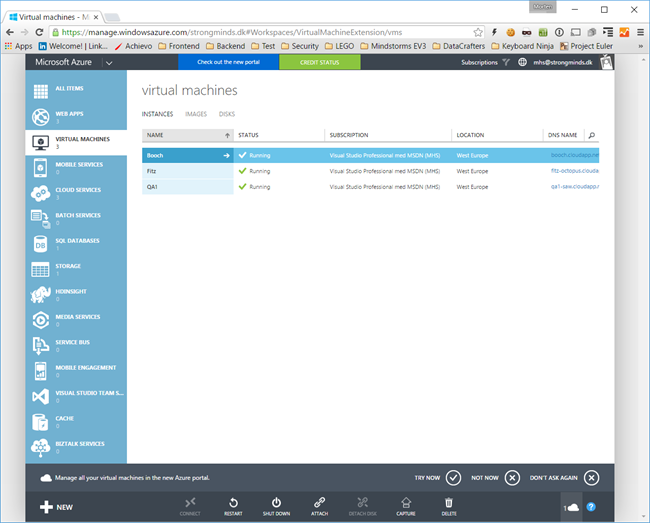Open the qa1-saw DNS link
Image resolution: width=650 pixels, height=523 pixels.
[x=575, y=186]
